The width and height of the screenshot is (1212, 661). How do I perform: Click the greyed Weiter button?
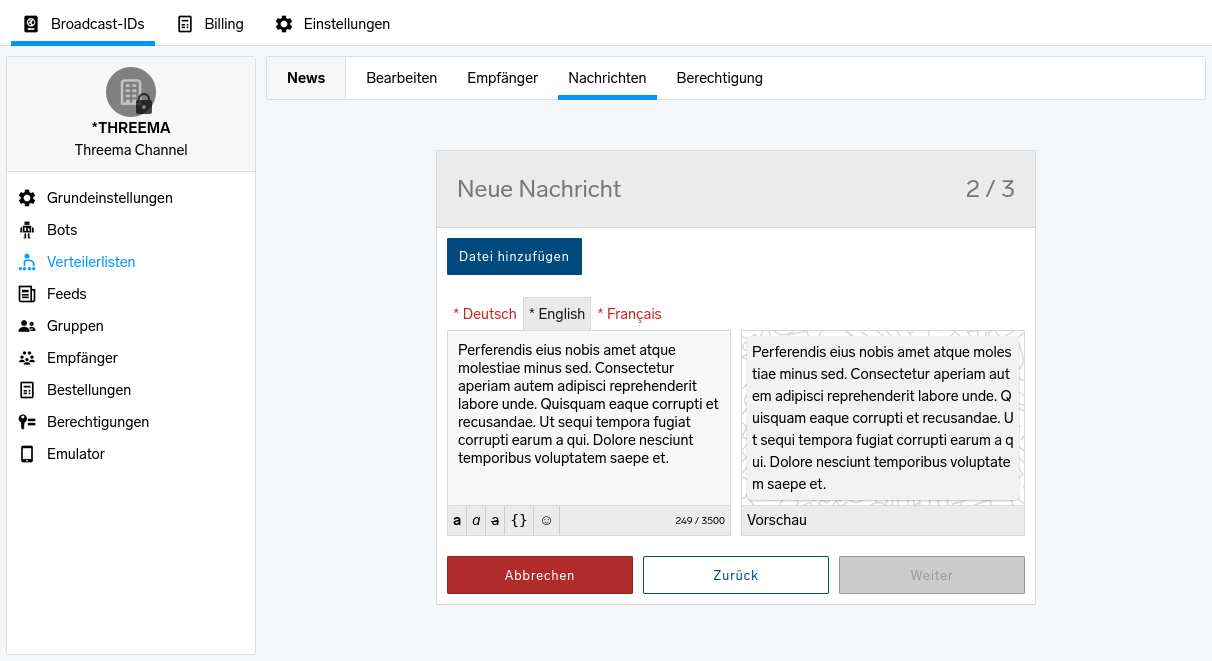click(x=932, y=575)
